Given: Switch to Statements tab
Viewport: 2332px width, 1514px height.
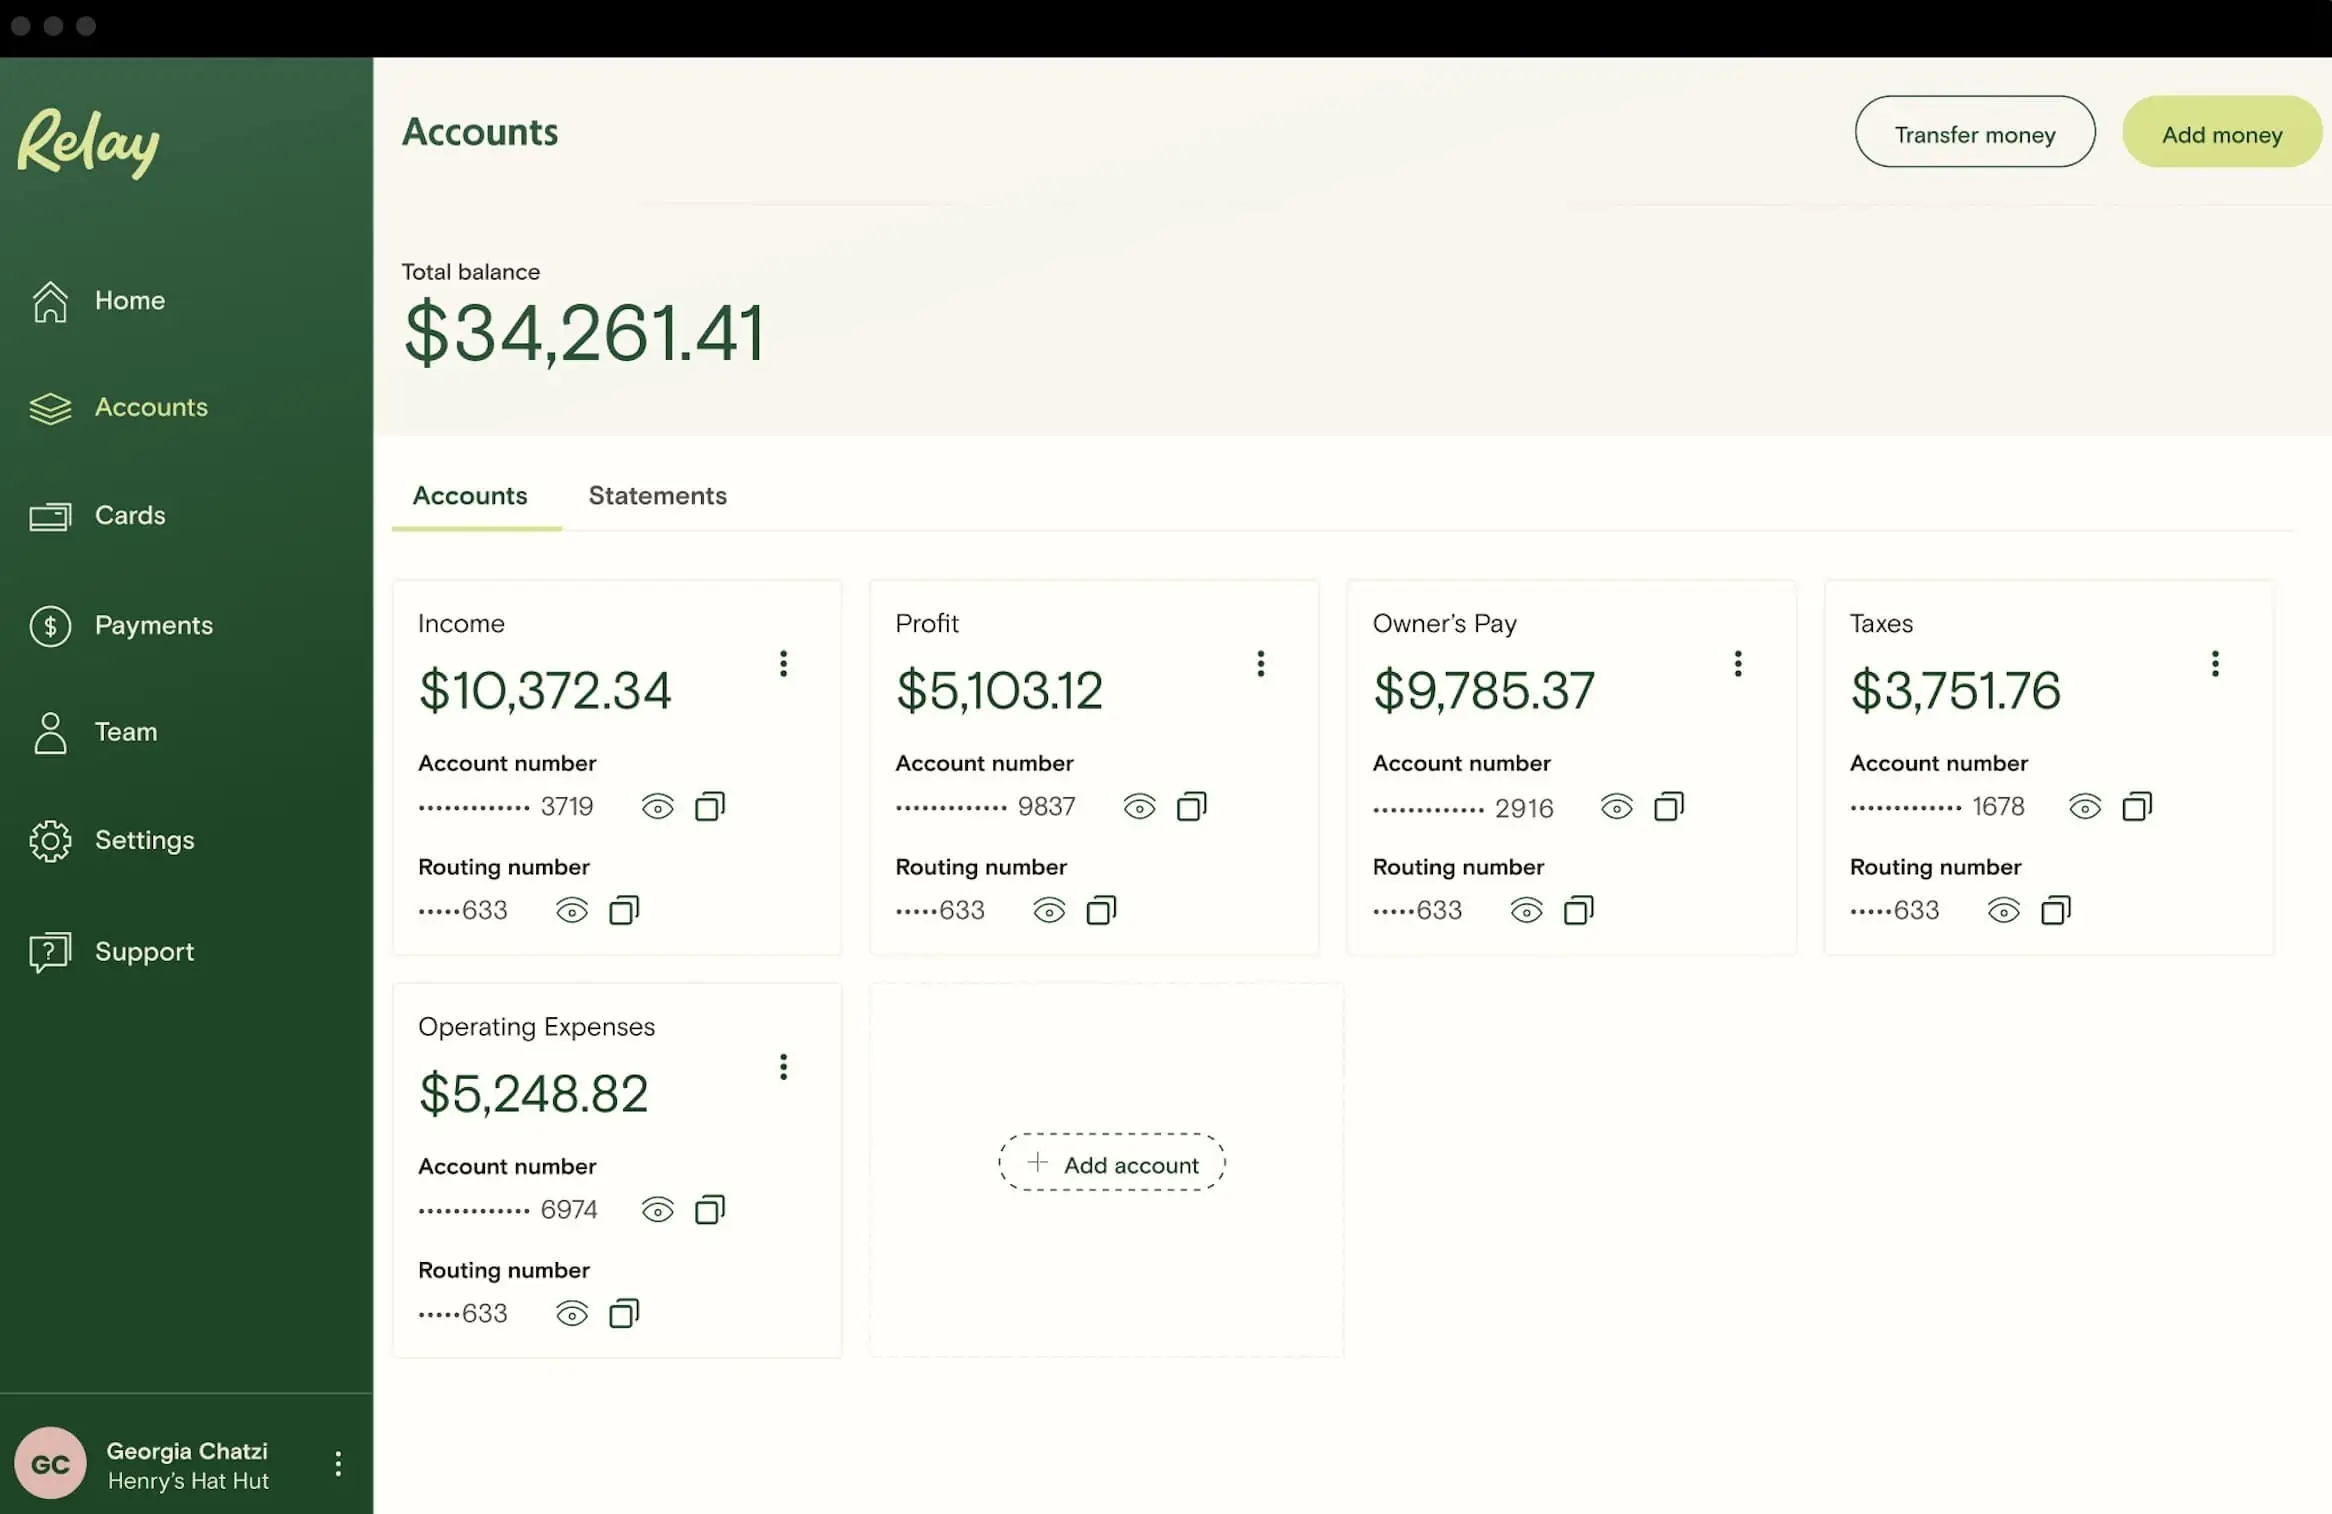Looking at the screenshot, I should click(658, 496).
